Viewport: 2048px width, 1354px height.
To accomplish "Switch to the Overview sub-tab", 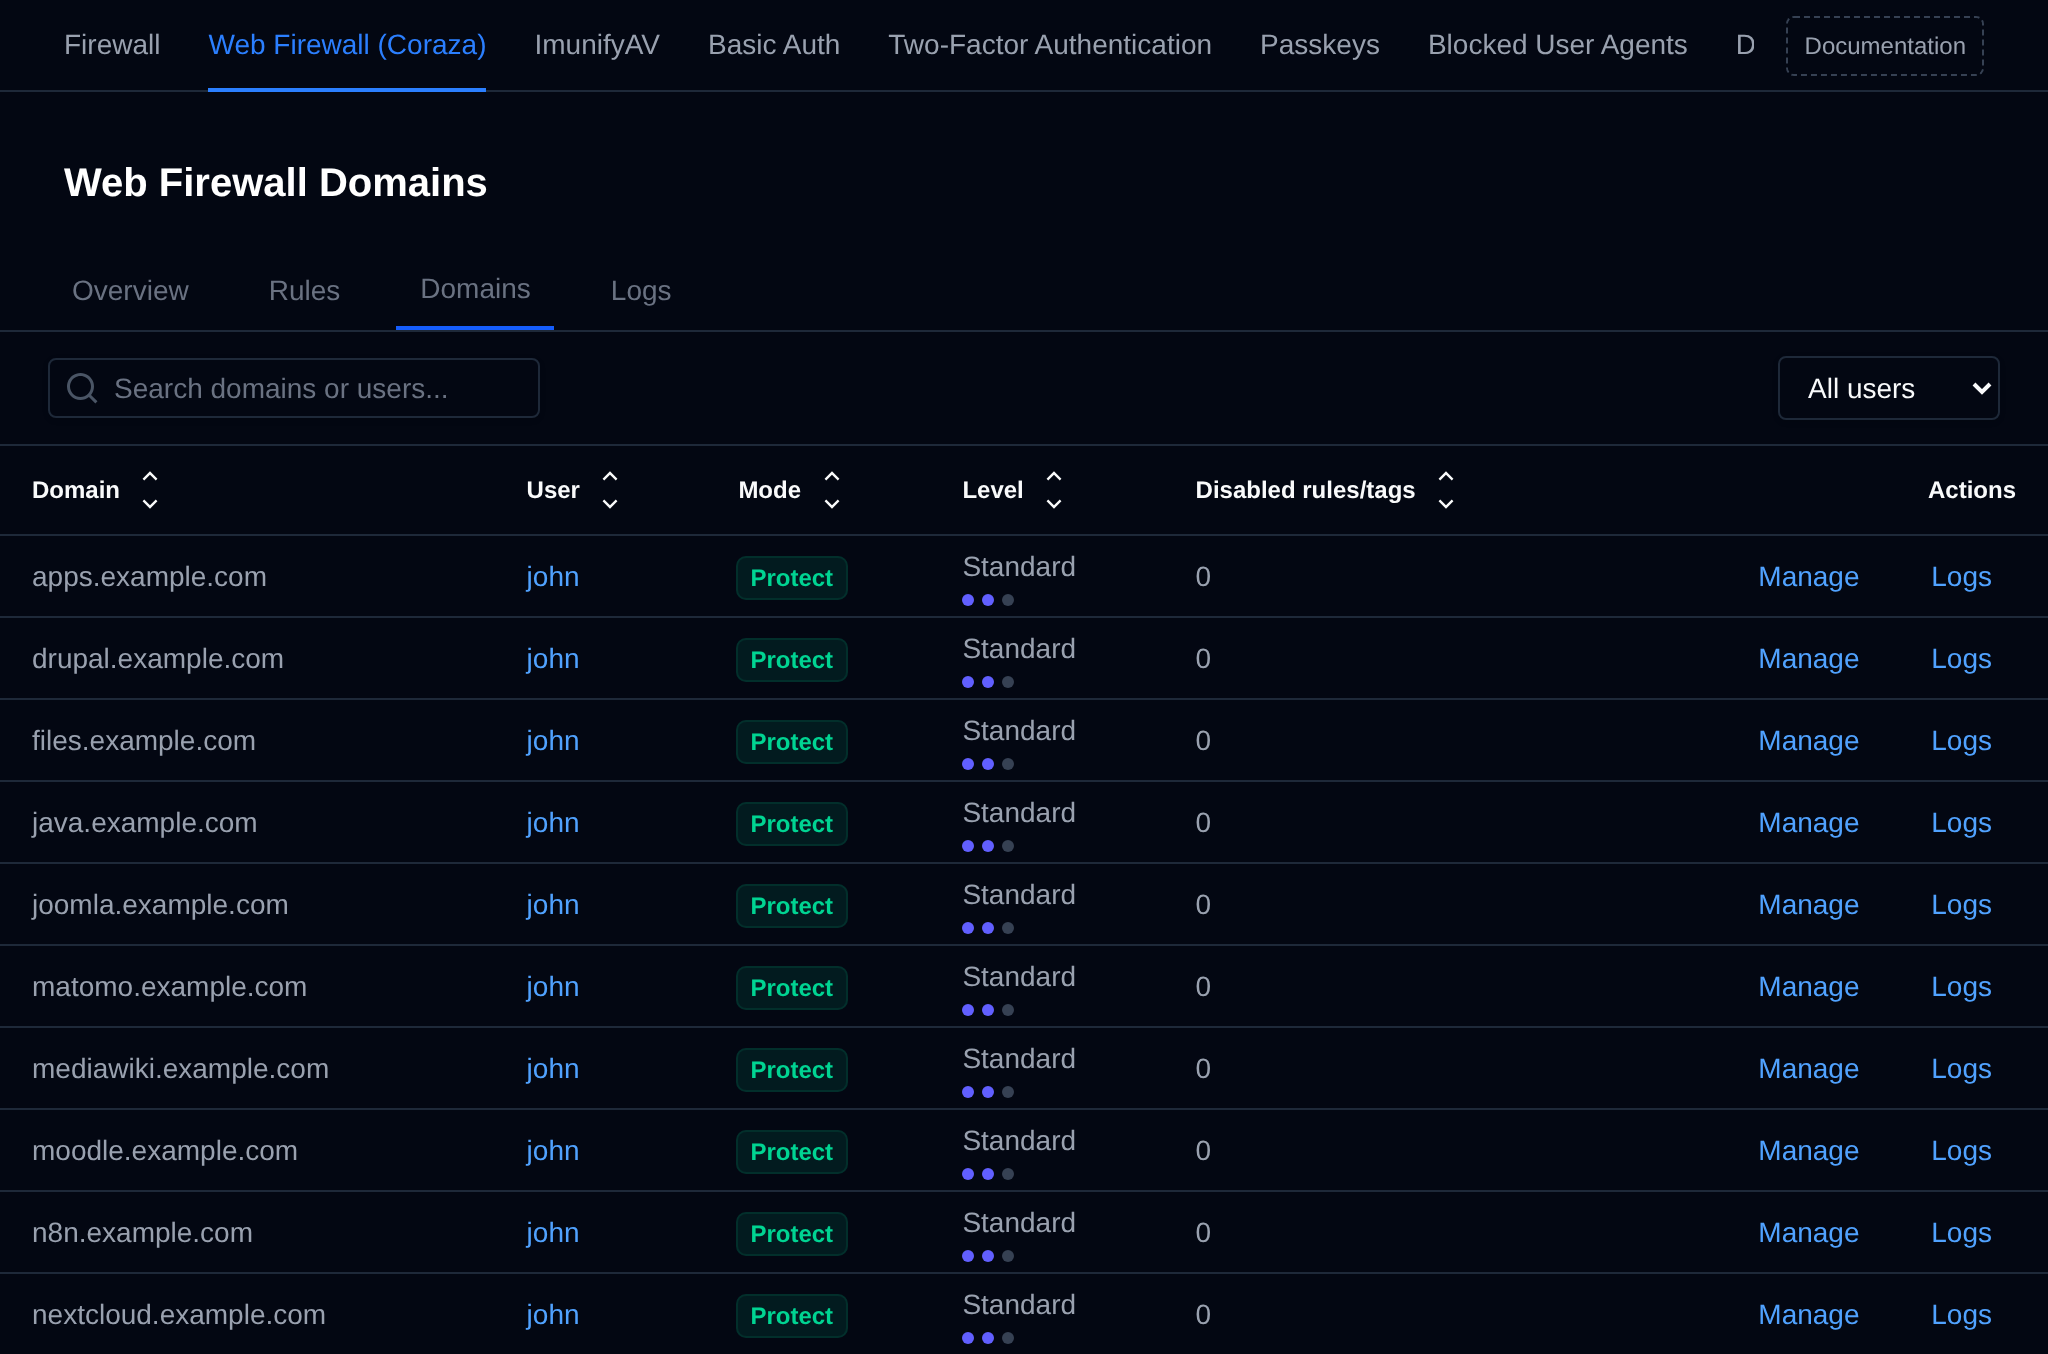I will coord(130,291).
